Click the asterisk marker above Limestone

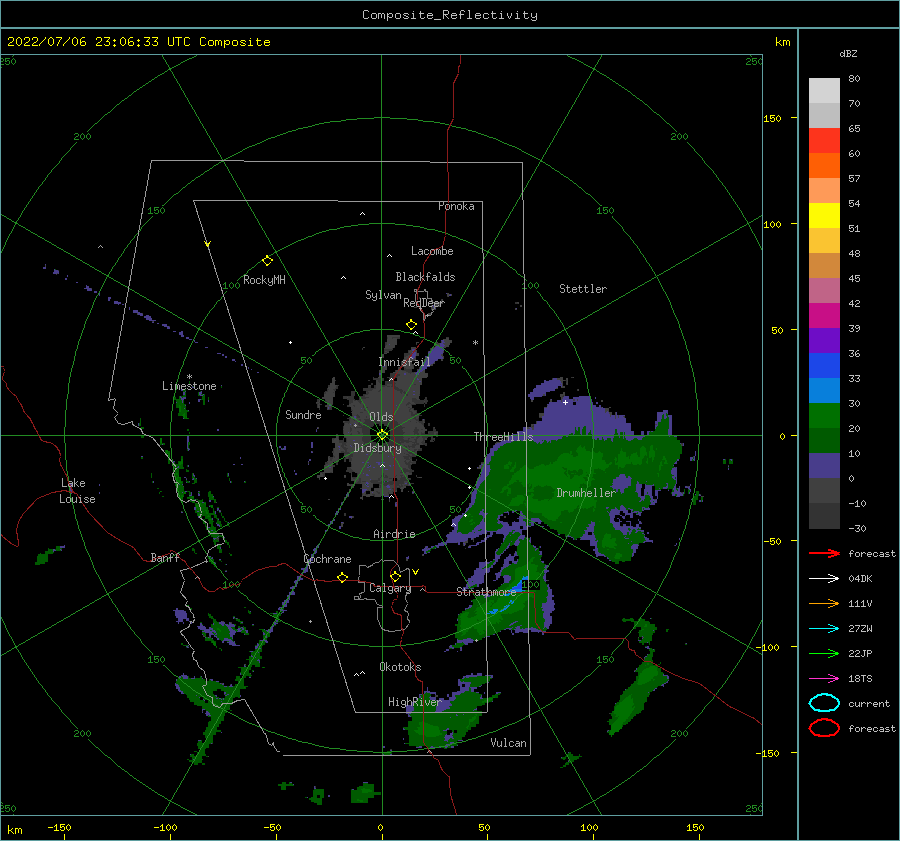click(189, 377)
